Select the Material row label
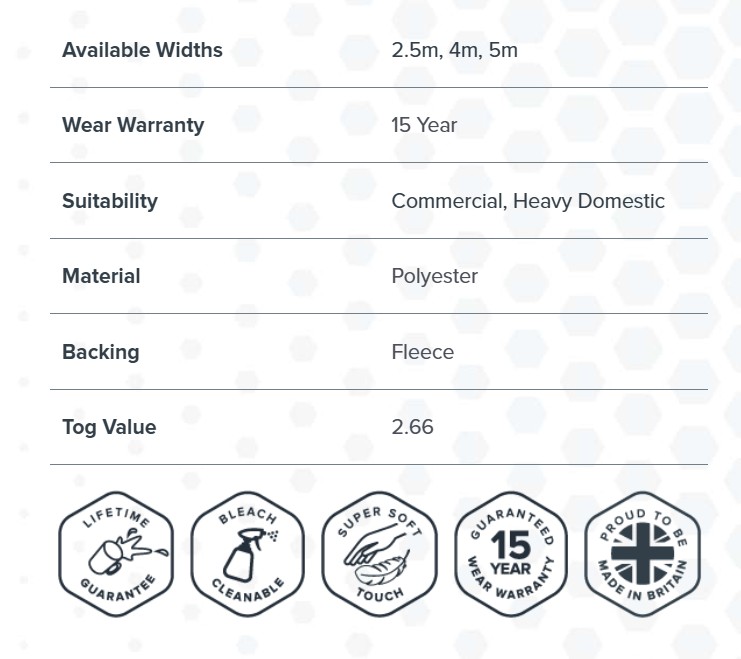Image resolution: width=741 pixels, height=659 pixels. pyautogui.click(x=101, y=276)
